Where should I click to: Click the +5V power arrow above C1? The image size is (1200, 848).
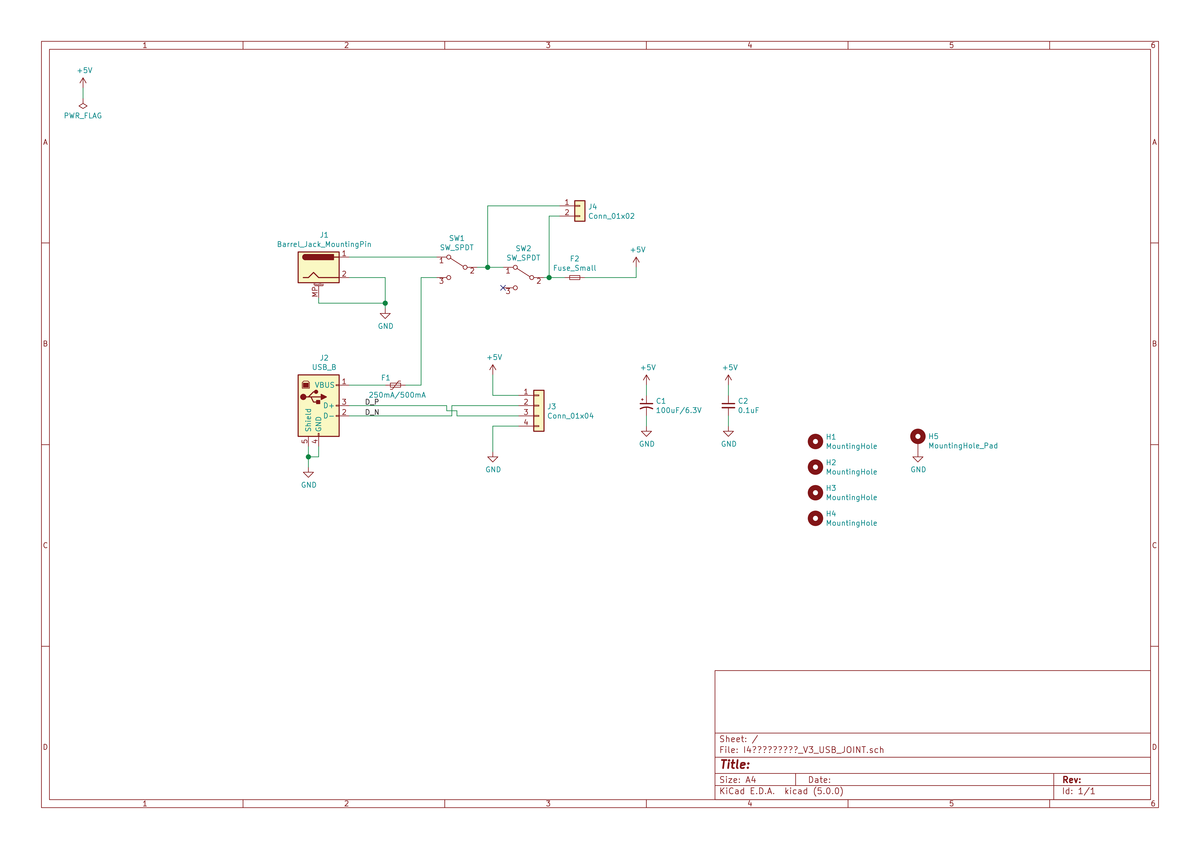pos(646,379)
